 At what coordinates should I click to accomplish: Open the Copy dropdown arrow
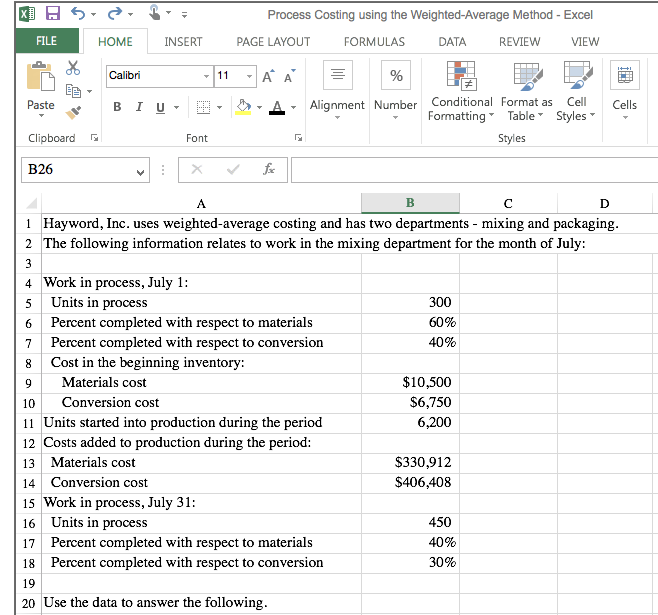(89, 91)
